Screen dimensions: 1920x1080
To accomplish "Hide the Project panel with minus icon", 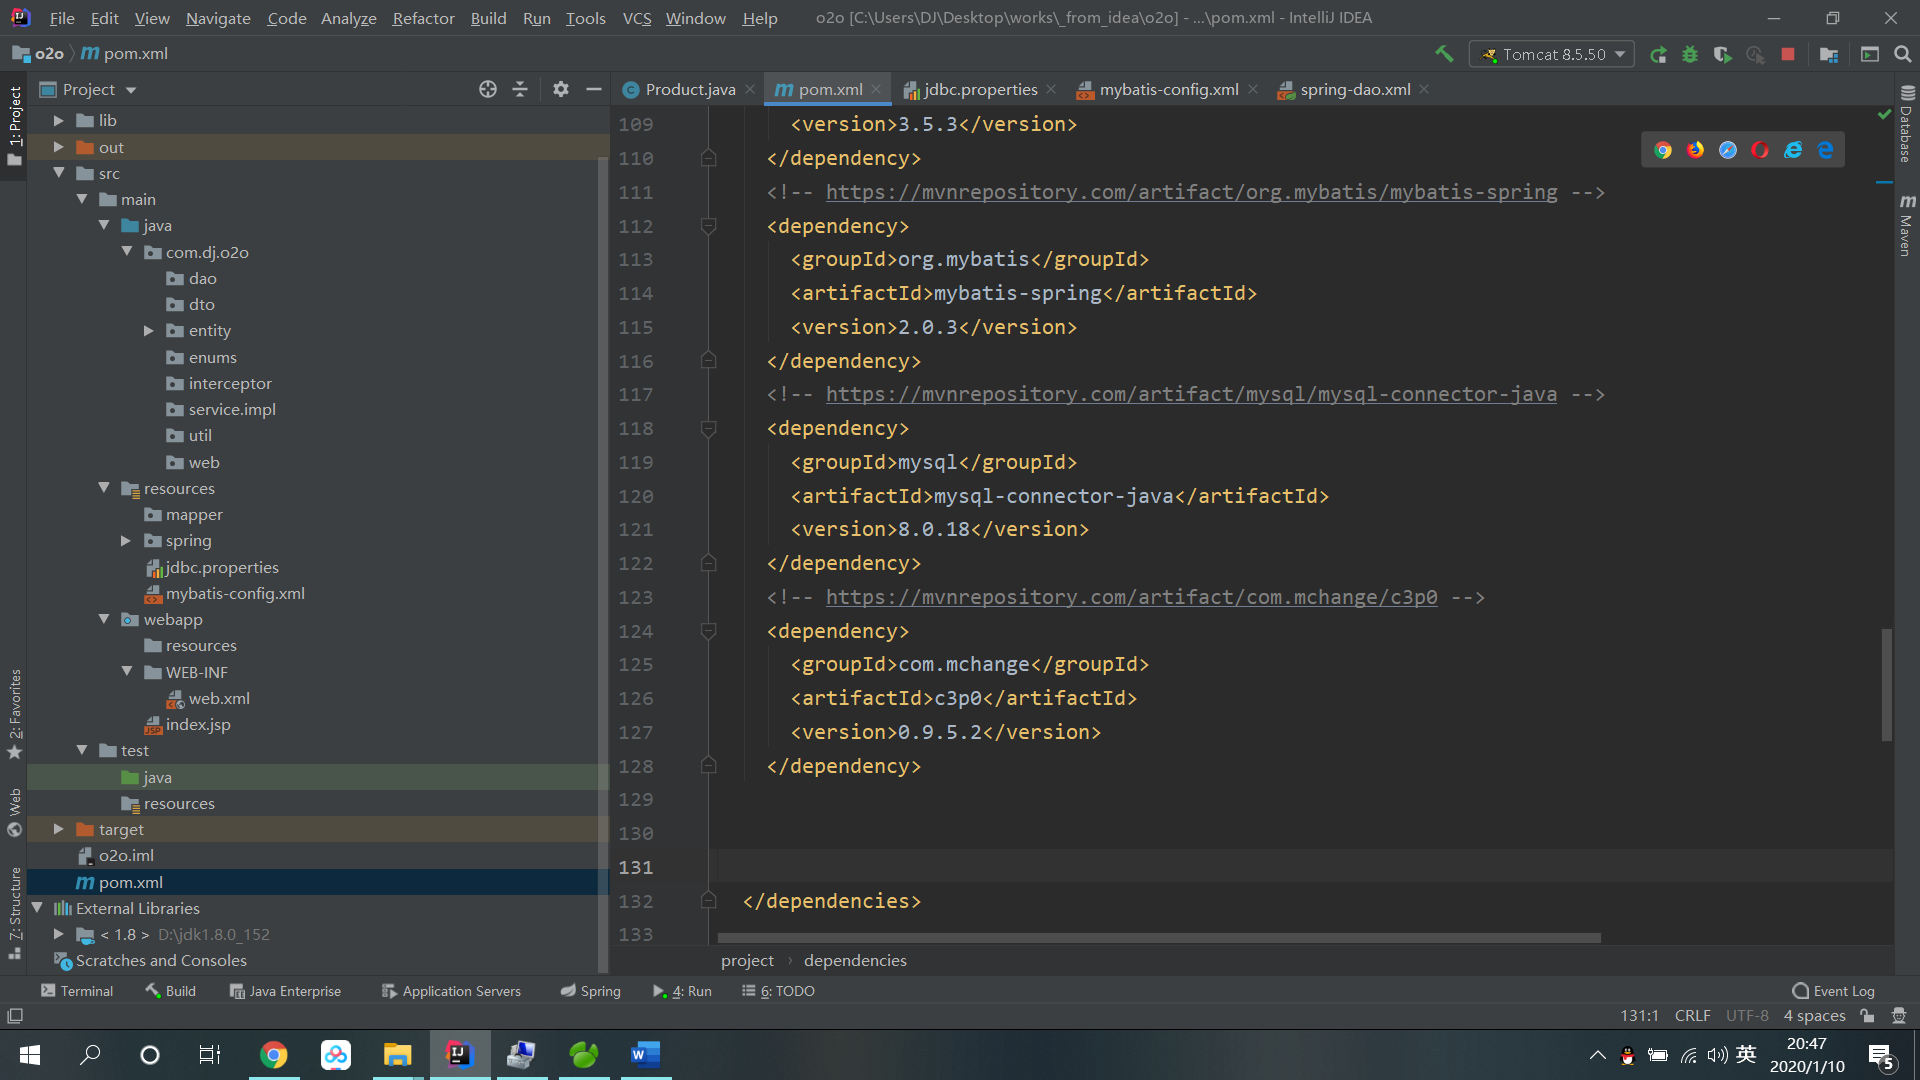I will pos(594,89).
